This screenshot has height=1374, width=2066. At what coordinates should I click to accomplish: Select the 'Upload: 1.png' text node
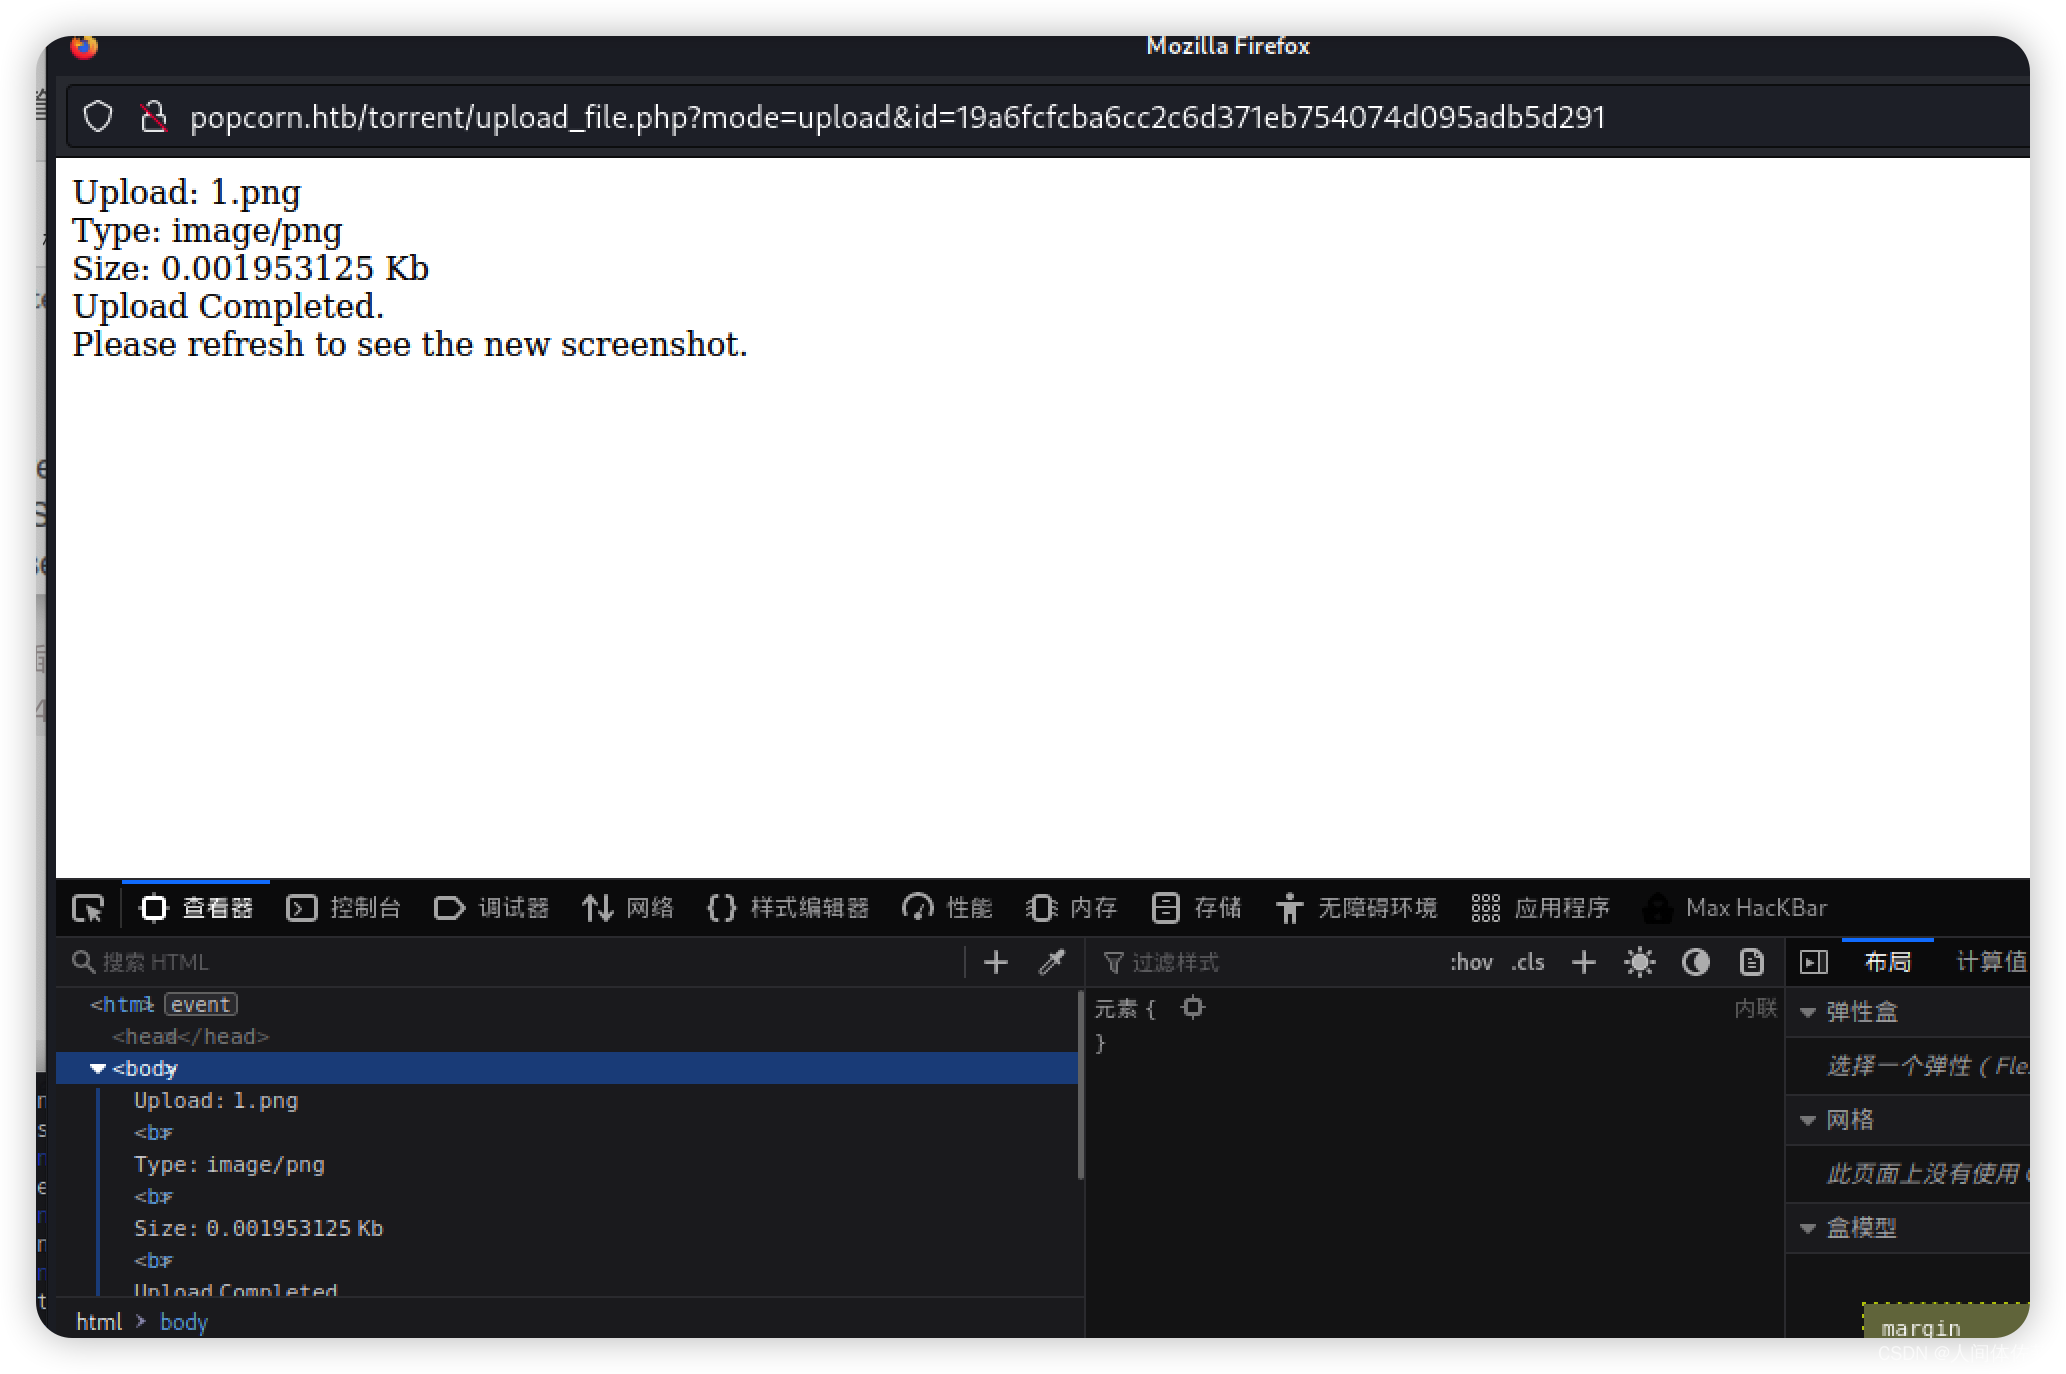point(216,1100)
